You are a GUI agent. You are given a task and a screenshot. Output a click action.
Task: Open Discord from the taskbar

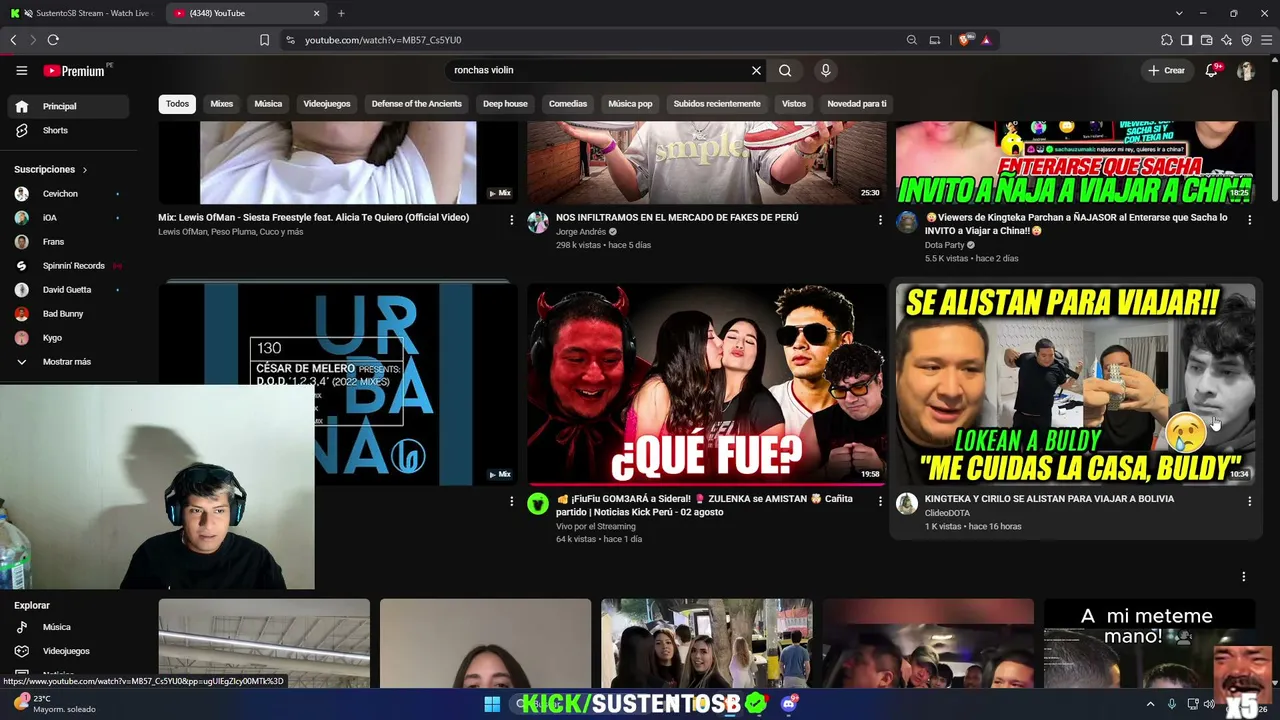(789, 704)
